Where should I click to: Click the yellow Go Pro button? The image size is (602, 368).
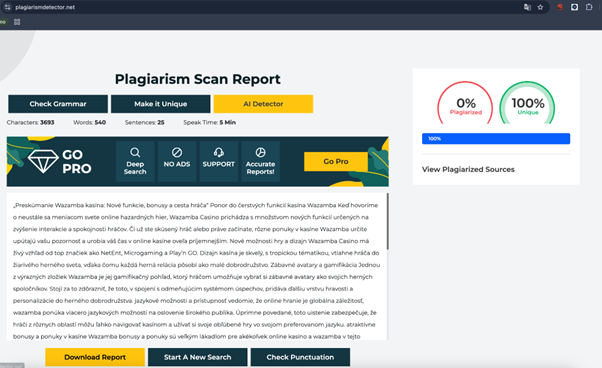pos(336,162)
